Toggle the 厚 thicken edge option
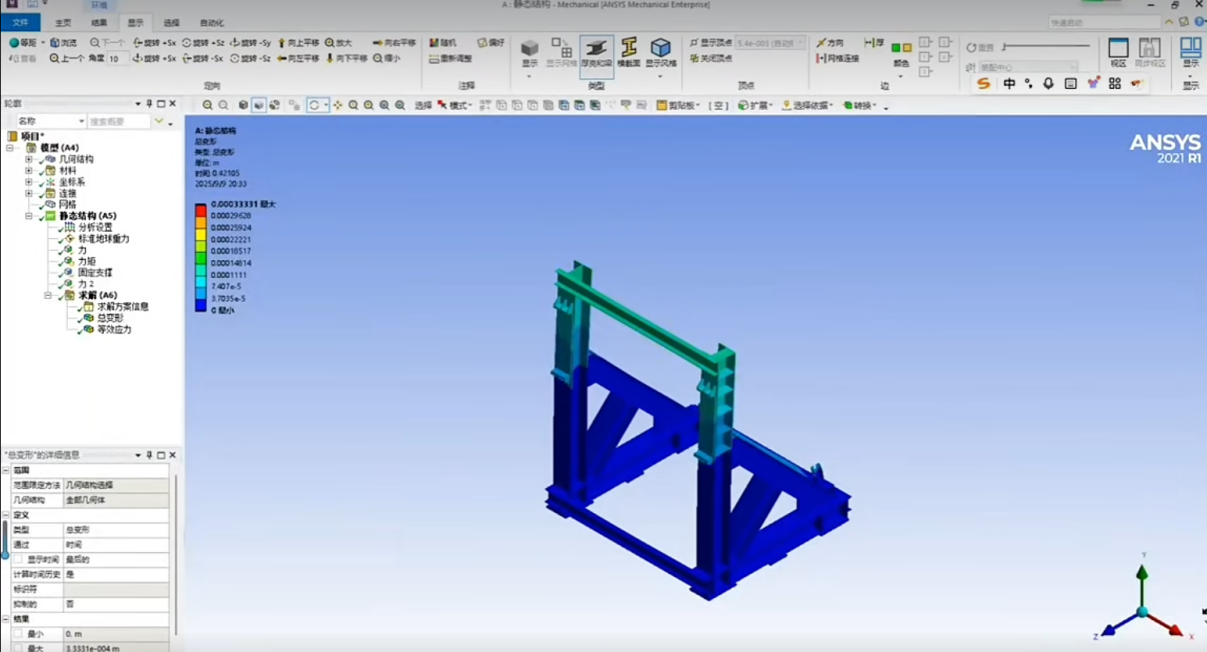This screenshot has width=1207, height=652. 874,43
